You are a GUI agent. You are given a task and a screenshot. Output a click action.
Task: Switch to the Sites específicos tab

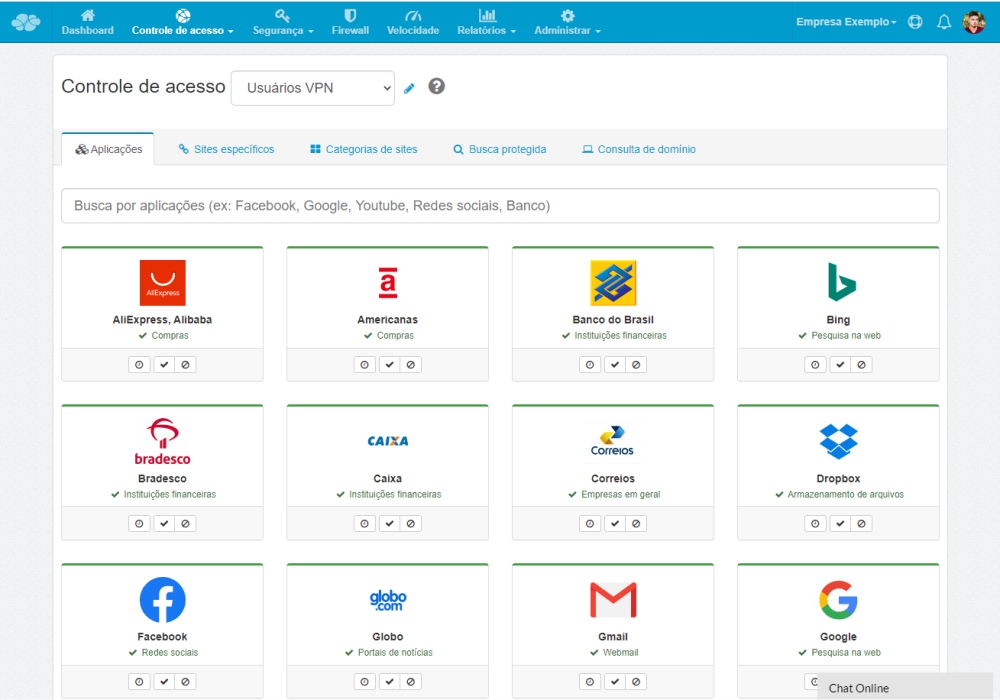[x=226, y=149]
